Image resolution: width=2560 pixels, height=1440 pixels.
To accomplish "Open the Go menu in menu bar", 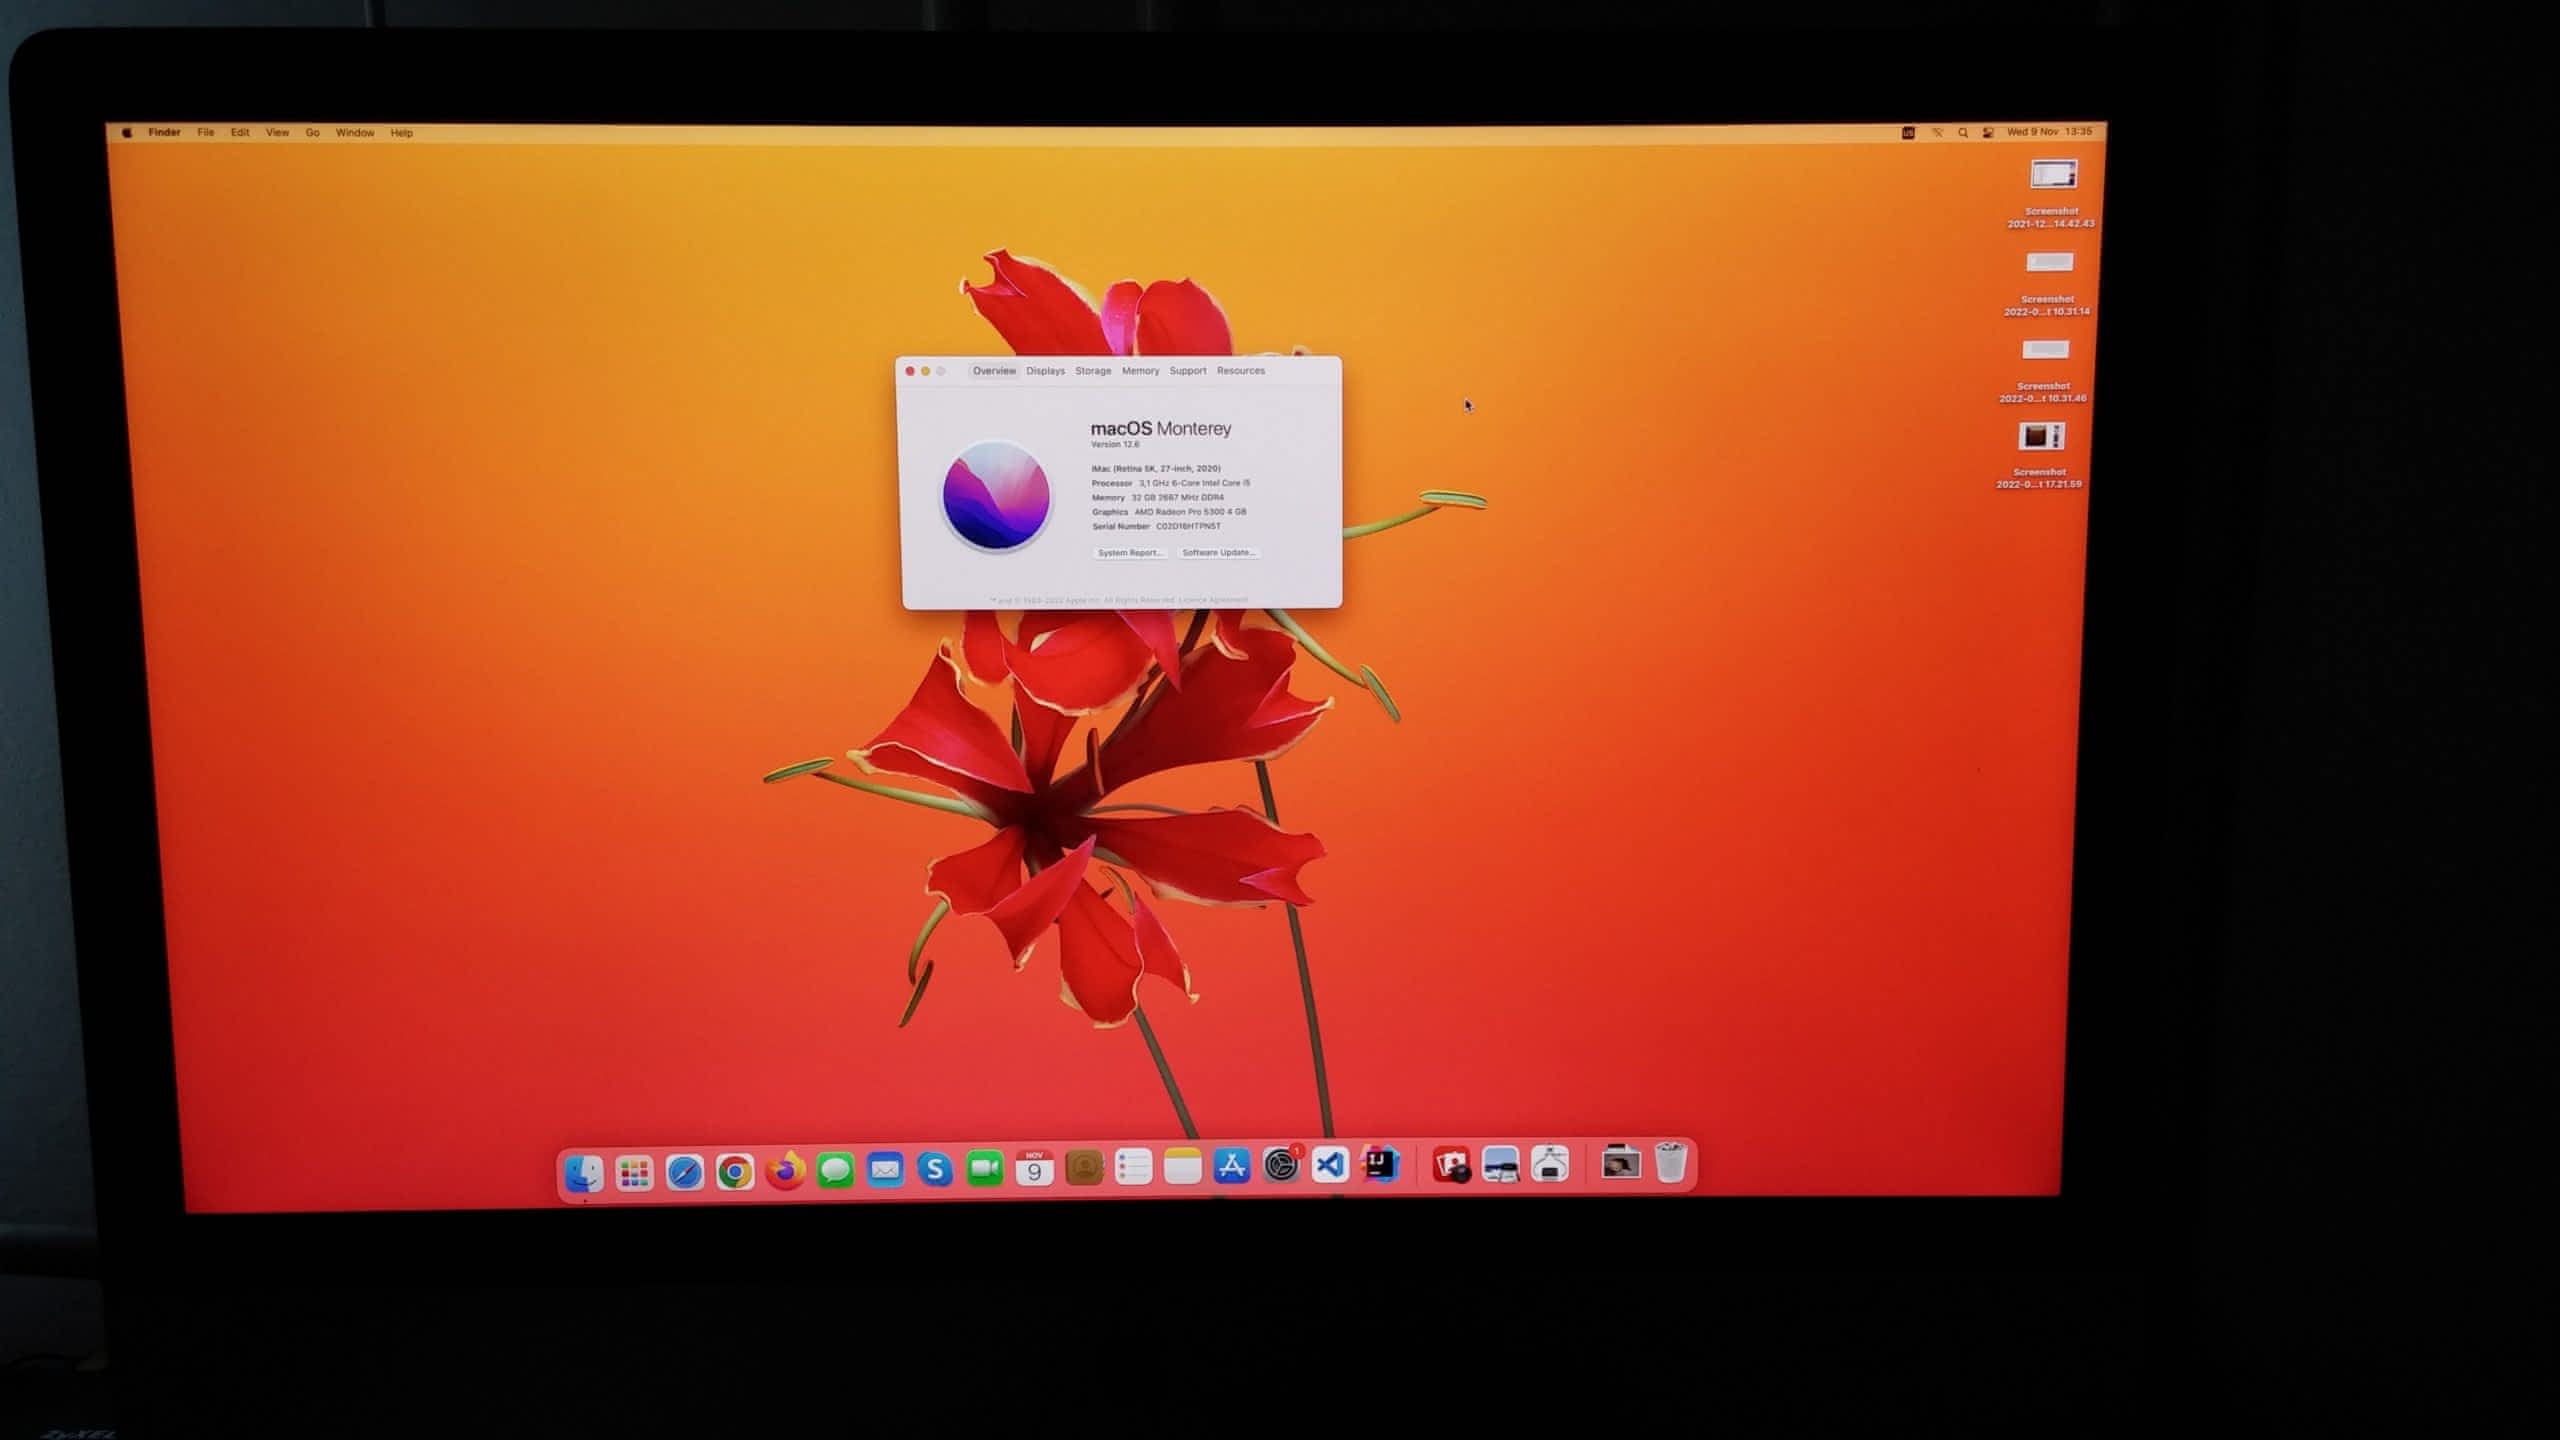I will tap(312, 133).
